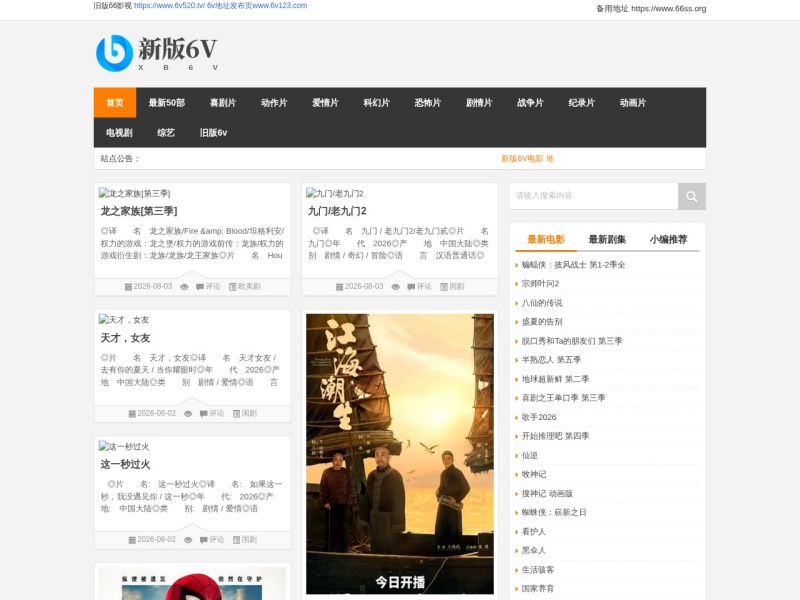Click comment bubble icon on 九门 card
The height and width of the screenshot is (600, 800).
coord(411,287)
